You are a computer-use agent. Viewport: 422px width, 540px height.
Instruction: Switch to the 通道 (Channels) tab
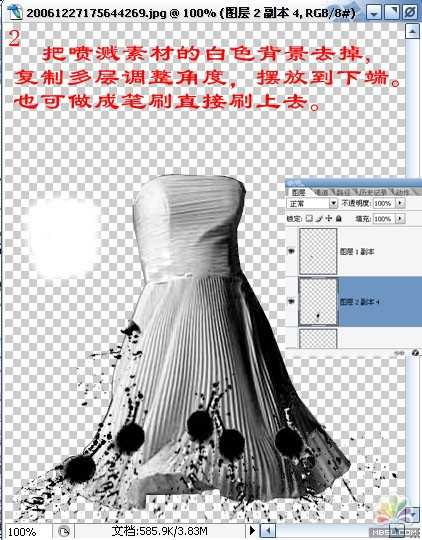pos(321,192)
